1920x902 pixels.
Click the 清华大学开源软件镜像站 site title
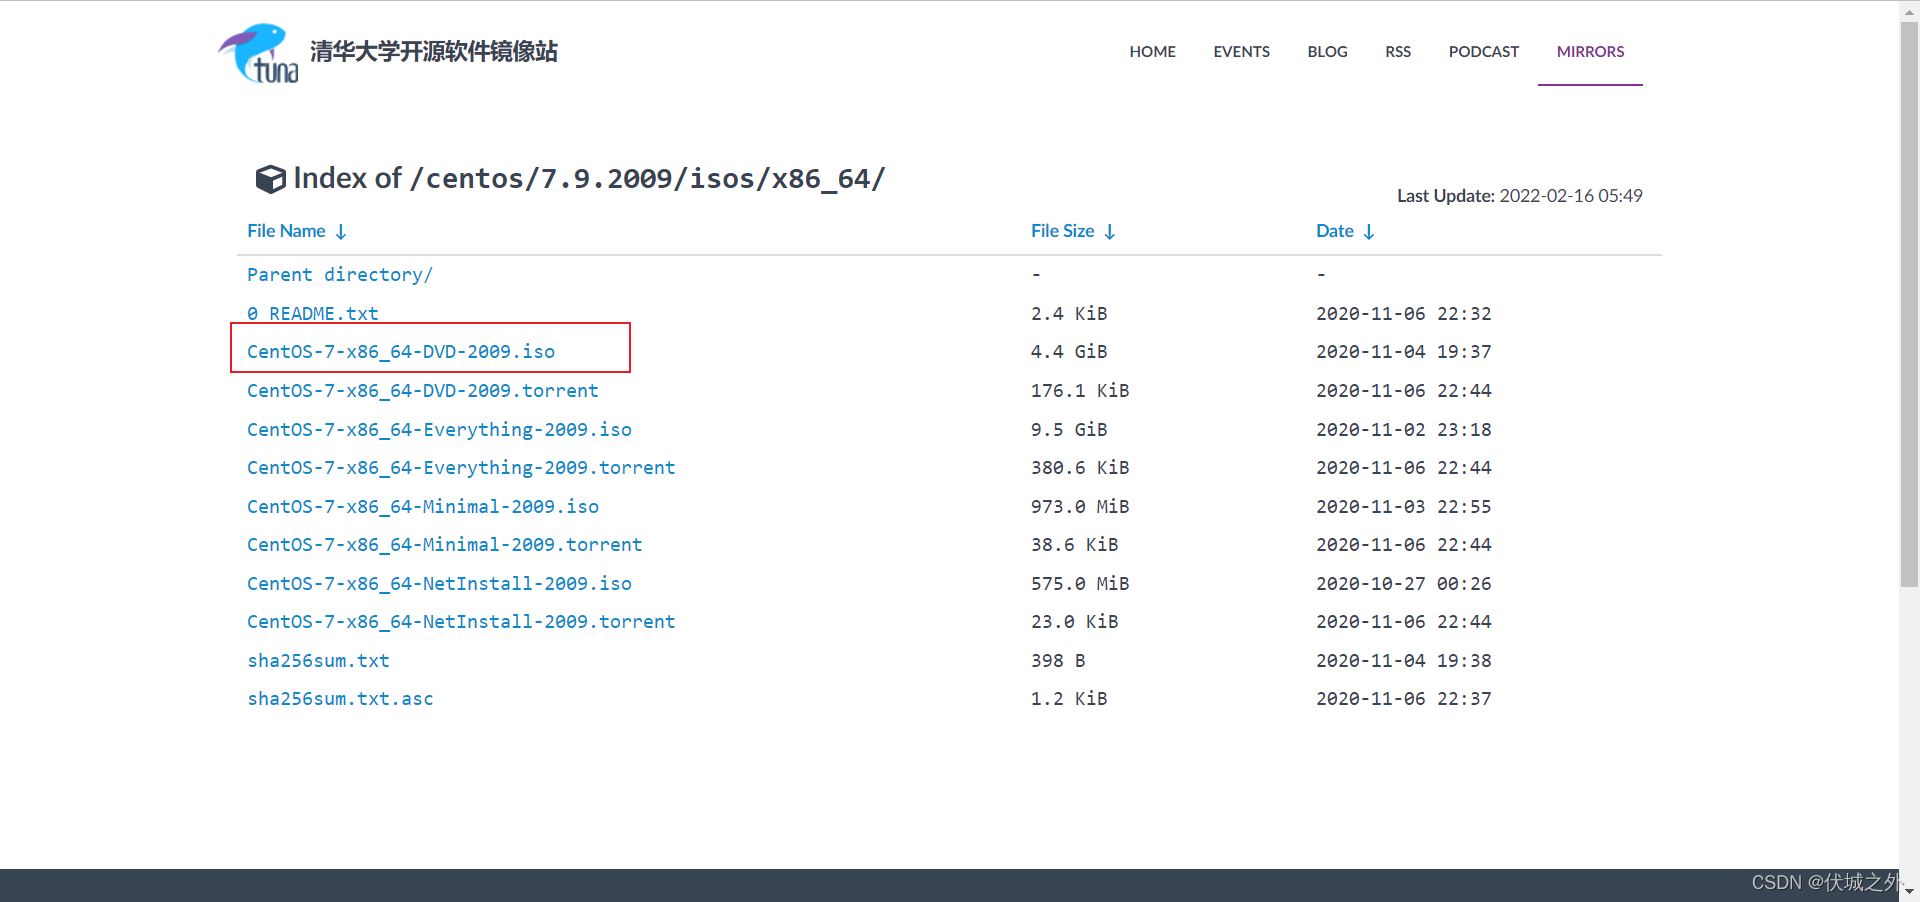(433, 52)
